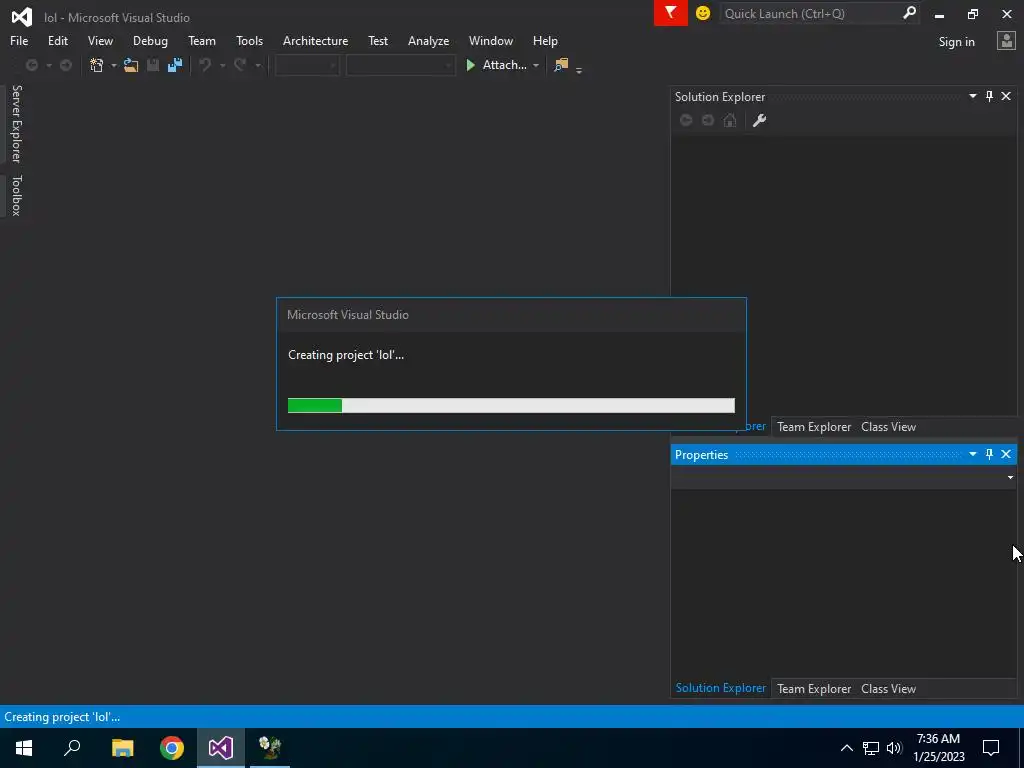1024x768 pixels.
Task: Open Windows taskbar search
Action: [x=72, y=748]
